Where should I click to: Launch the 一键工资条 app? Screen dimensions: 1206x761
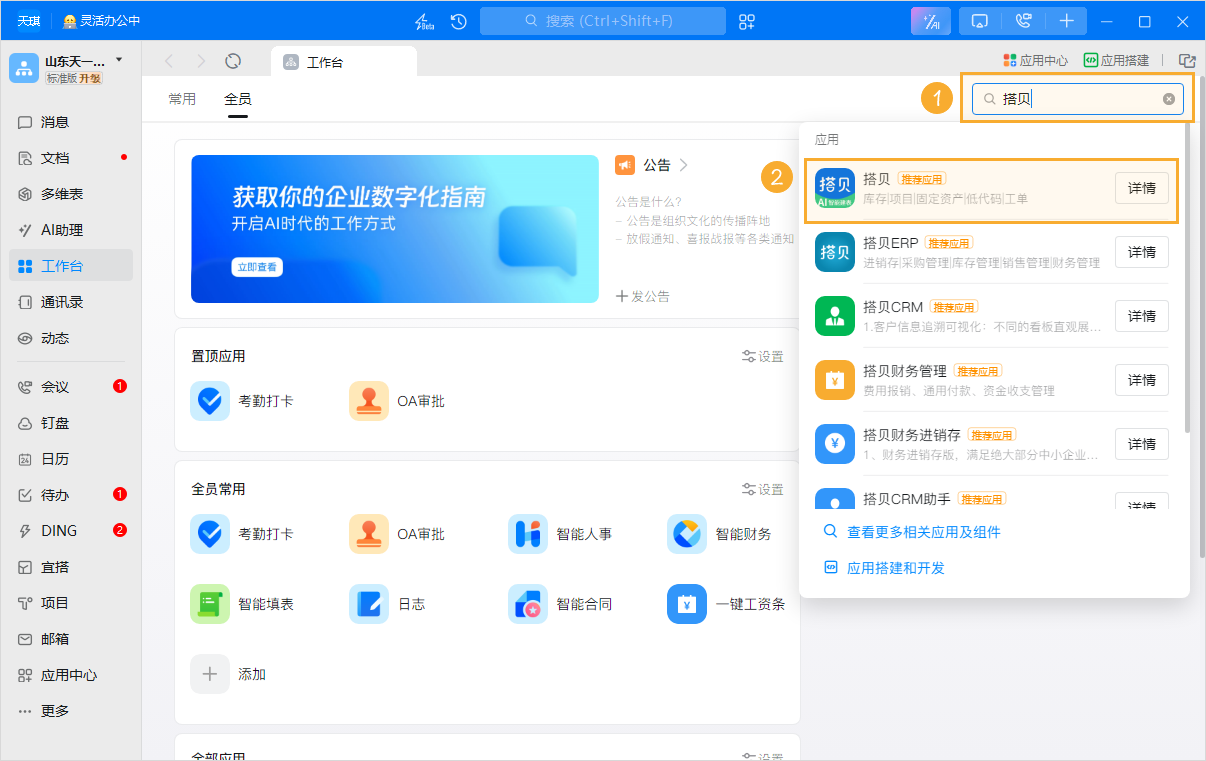(686, 603)
